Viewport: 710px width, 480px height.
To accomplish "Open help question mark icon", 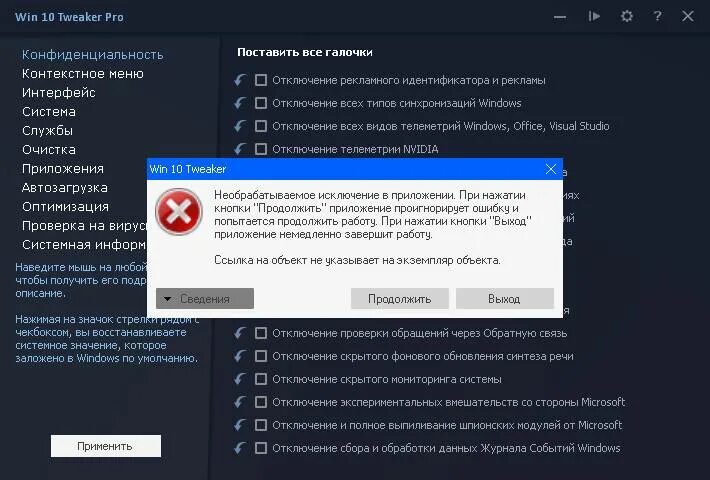I will [x=657, y=17].
